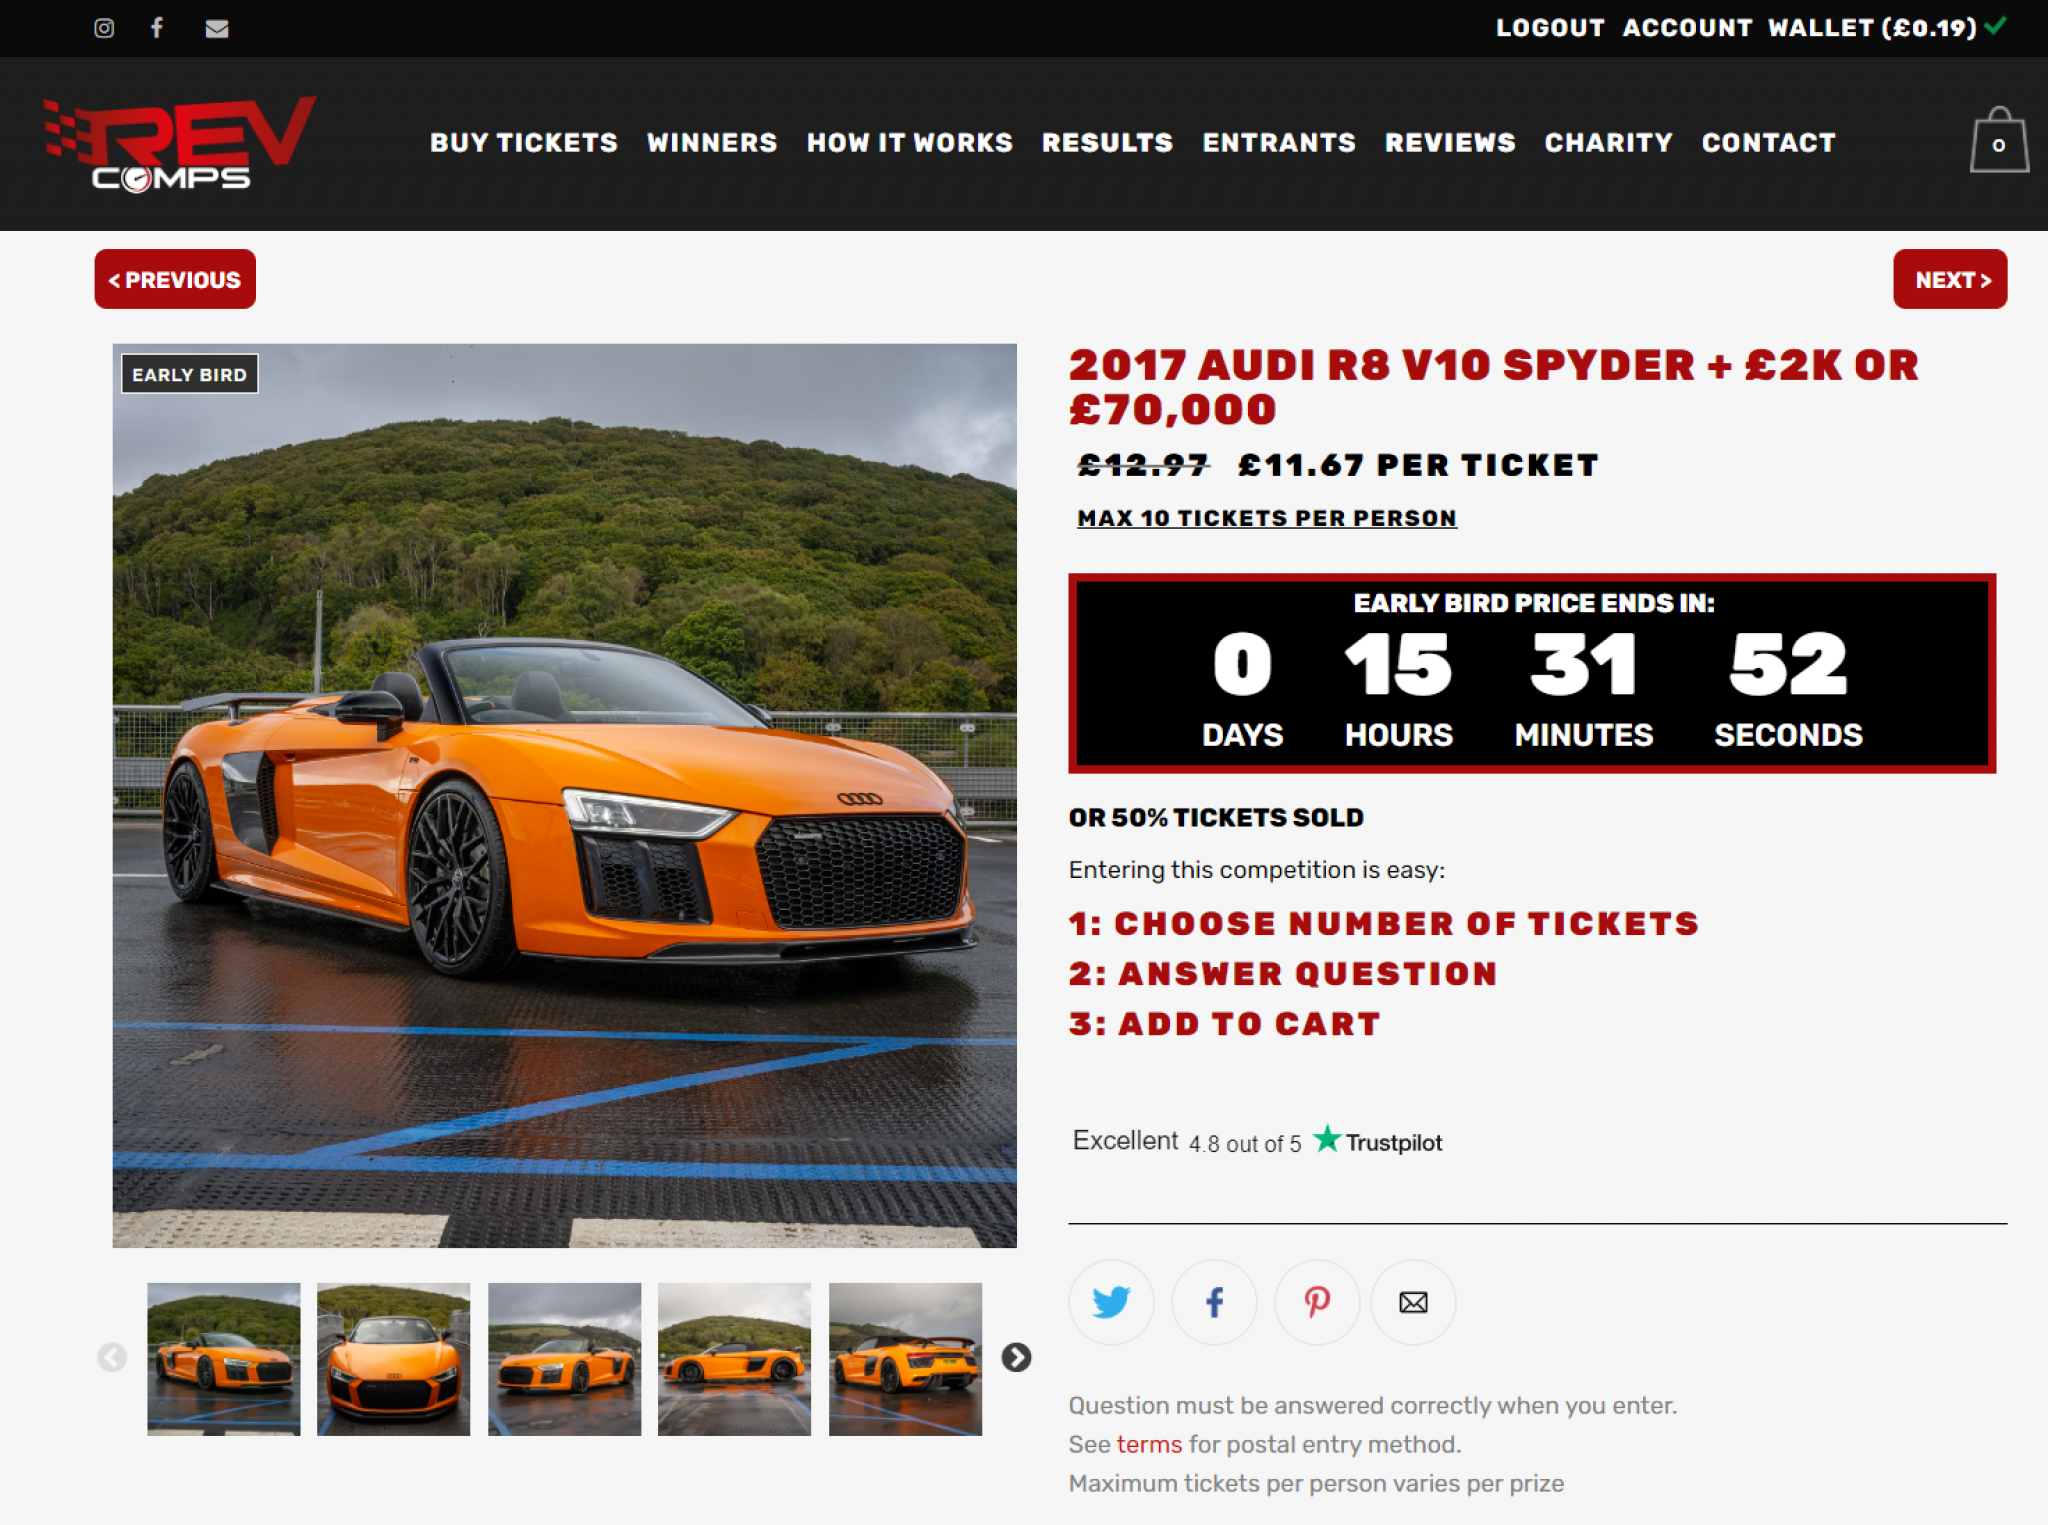Image resolution: width=2048 pixels, height=1525 pixels.
Task: Open the Facebook icon in top bar
Action: [157, 28]
